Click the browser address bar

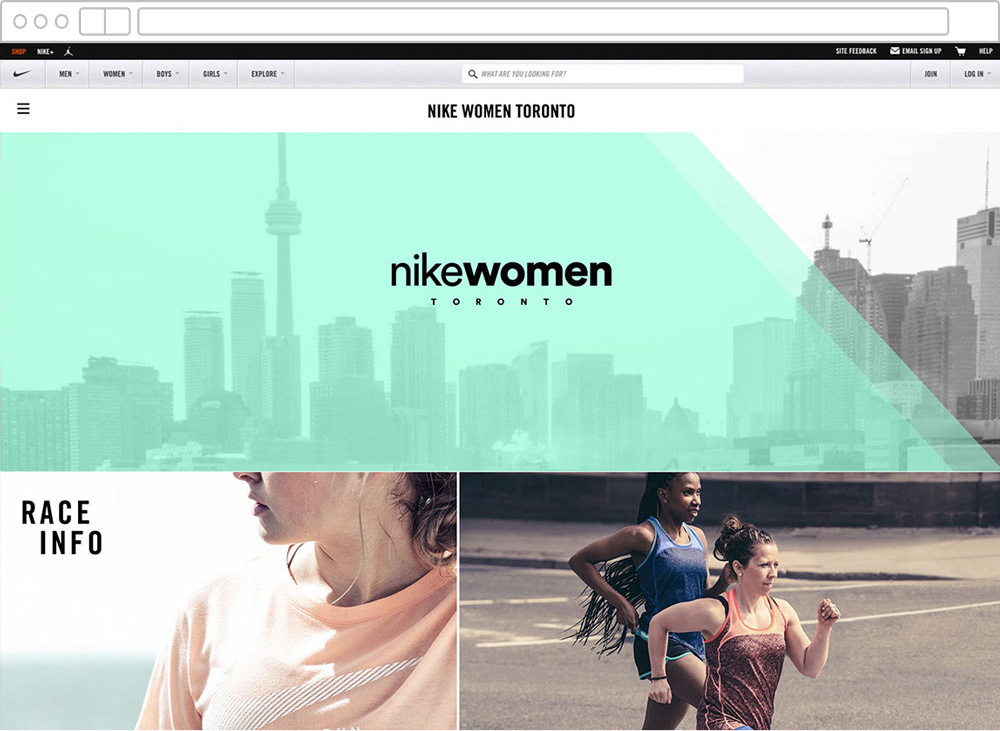click(543, 22)
